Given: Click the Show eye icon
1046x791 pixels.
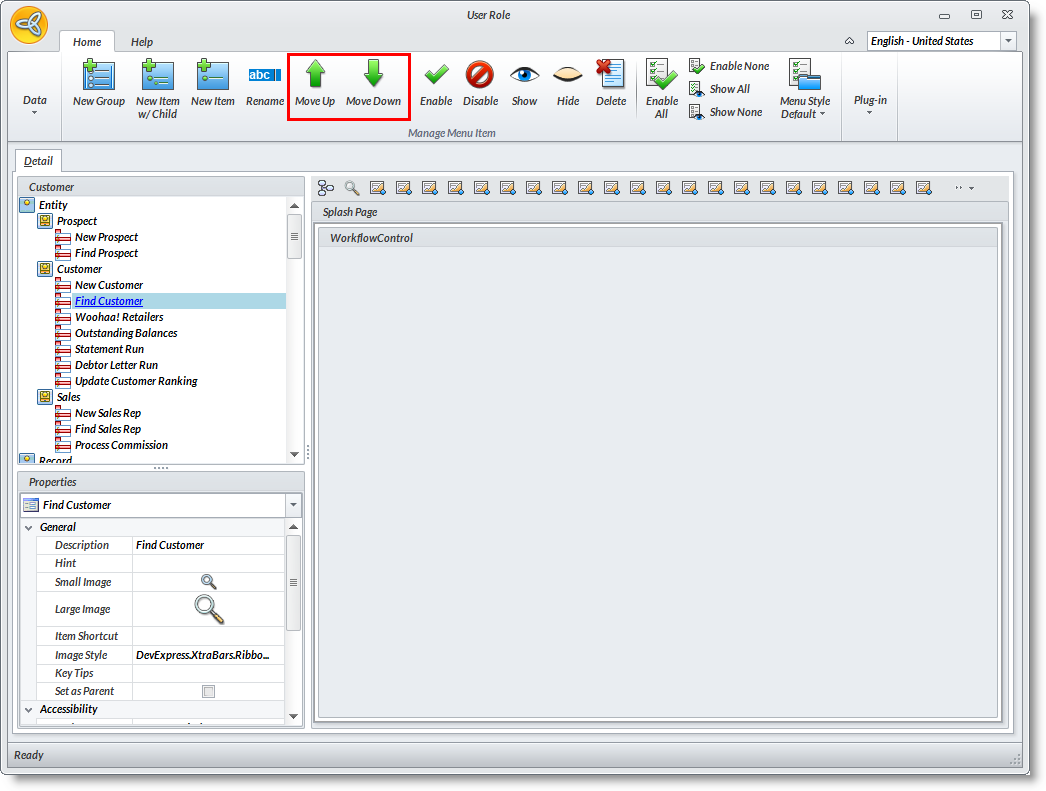Looking at the screenshot, I should [524, 76].
